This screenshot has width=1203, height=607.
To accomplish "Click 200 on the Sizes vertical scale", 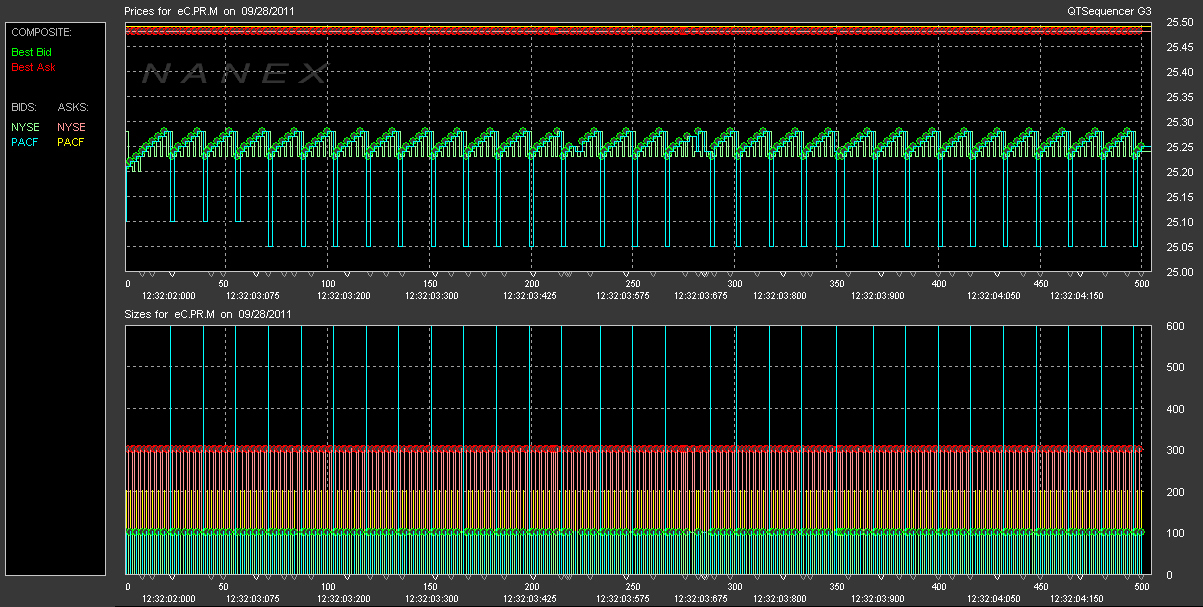I will 1176,493.
